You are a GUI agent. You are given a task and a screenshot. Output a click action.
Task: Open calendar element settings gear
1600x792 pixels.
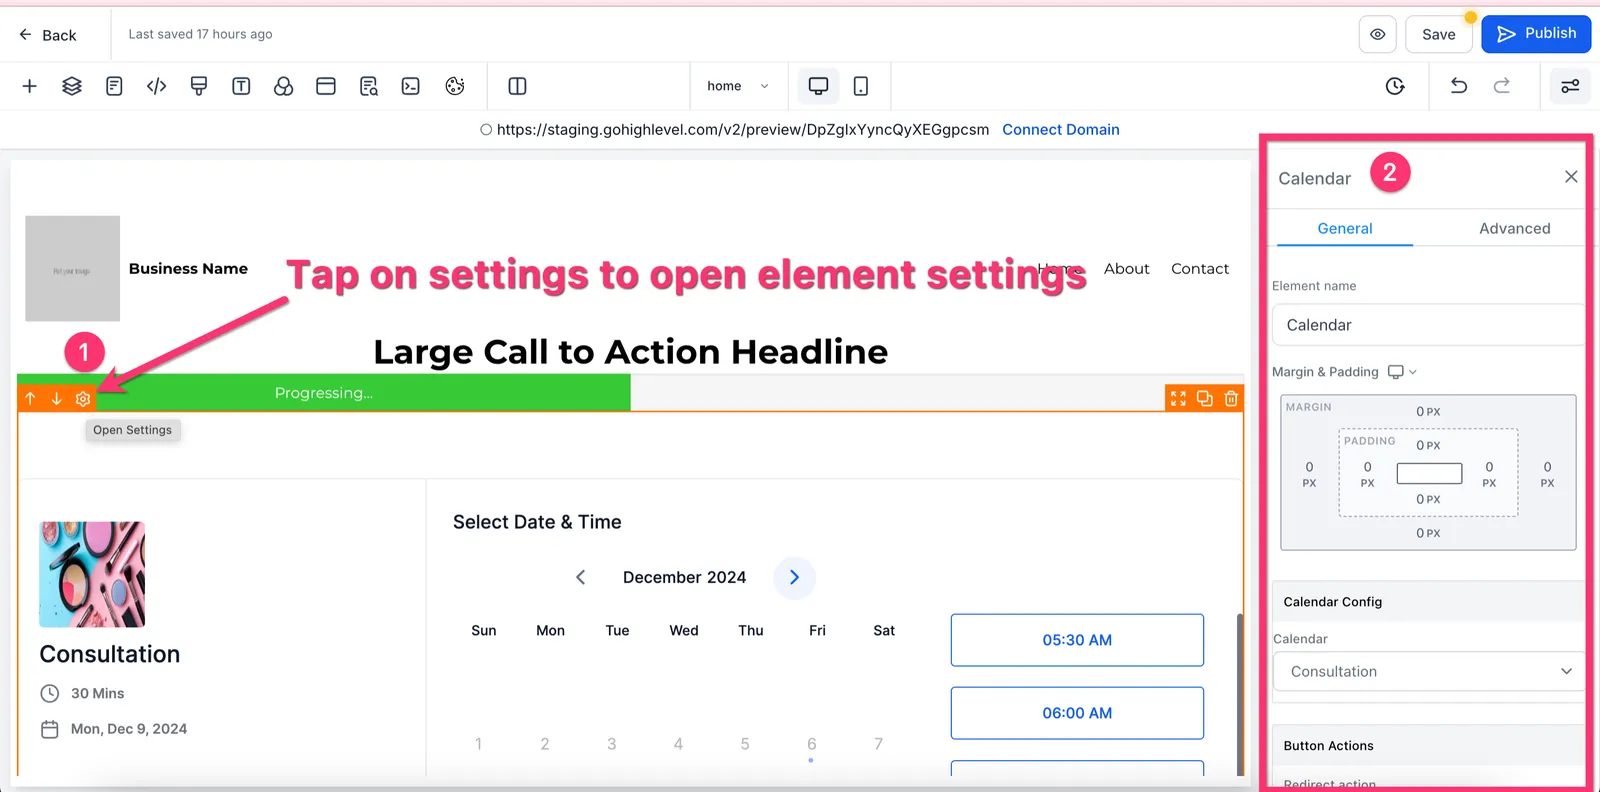(x=83, y=399)
